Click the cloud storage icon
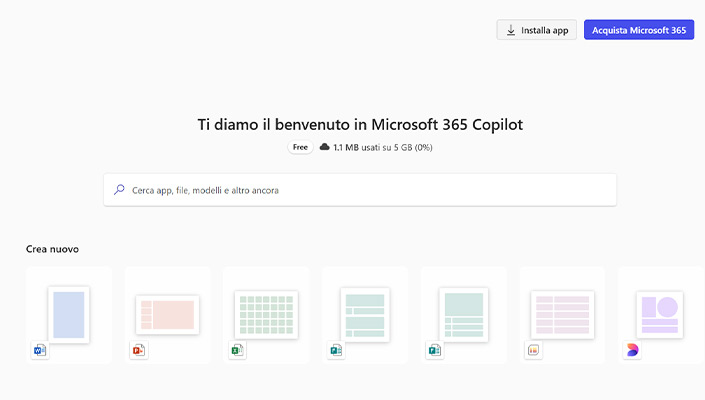705x400 pixels. pos(324,147)
